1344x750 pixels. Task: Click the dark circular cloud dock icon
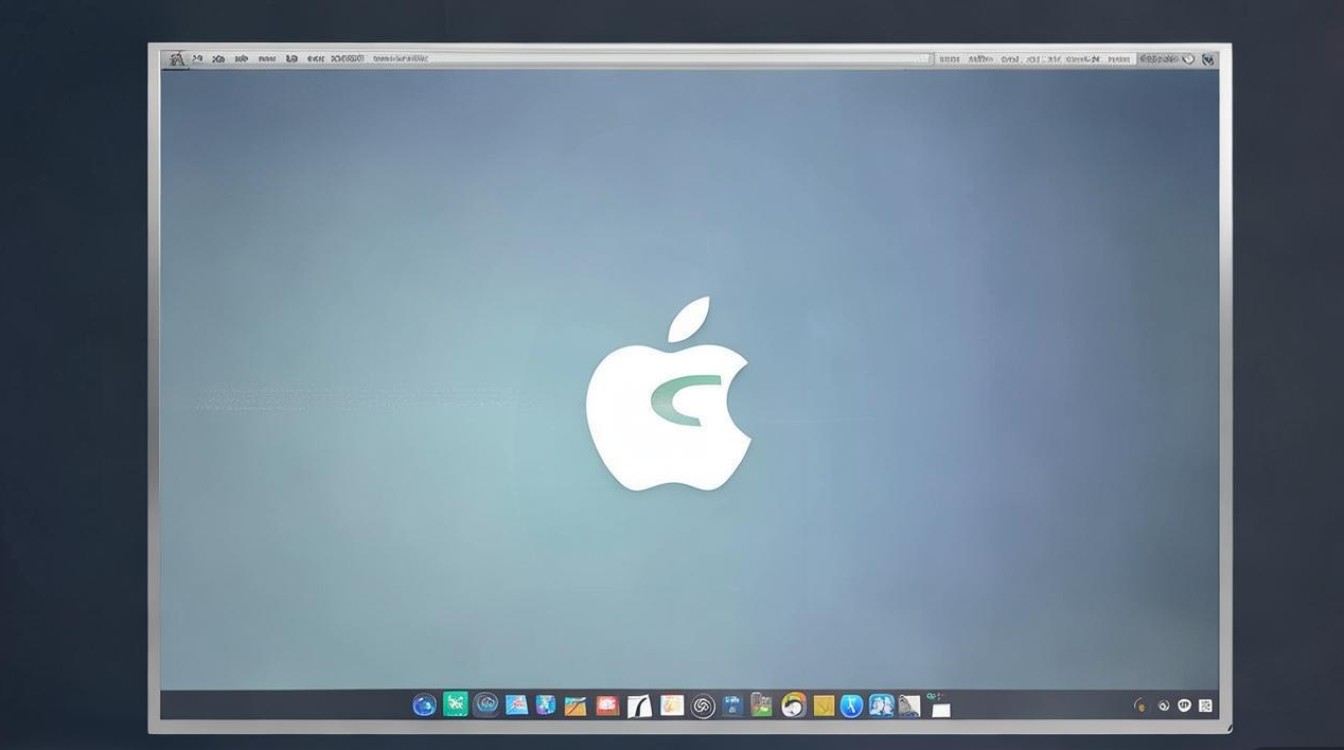pyautogui.click(x=486, y=704)
